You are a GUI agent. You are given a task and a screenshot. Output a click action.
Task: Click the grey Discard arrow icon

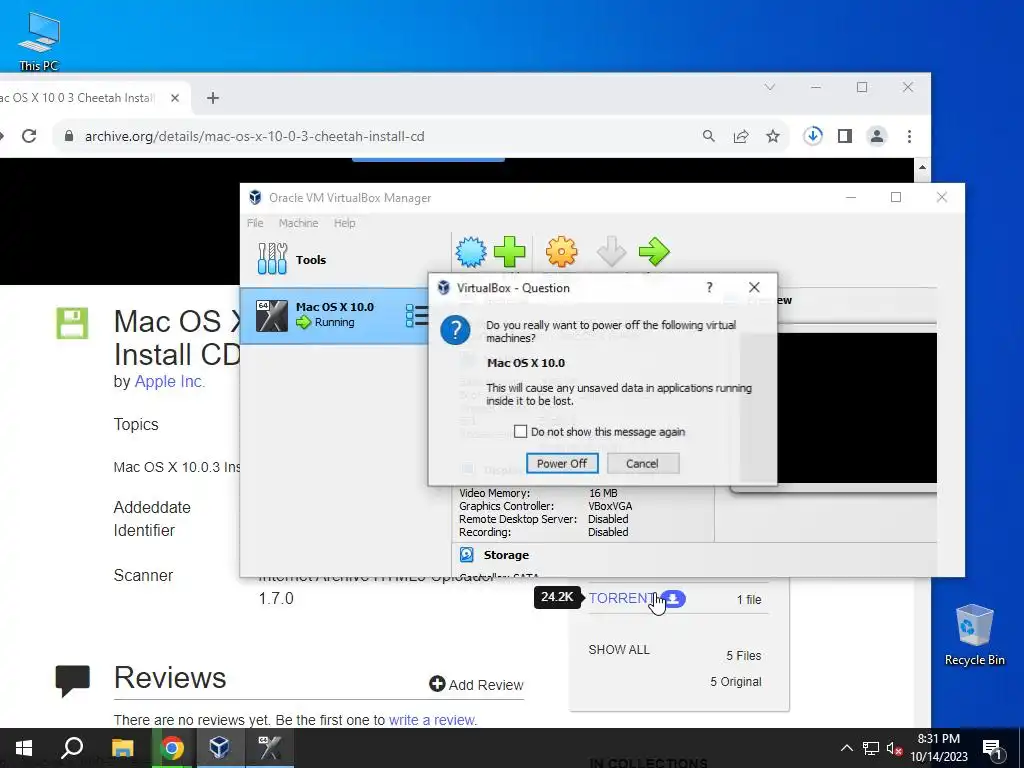[x=611, y=251]
